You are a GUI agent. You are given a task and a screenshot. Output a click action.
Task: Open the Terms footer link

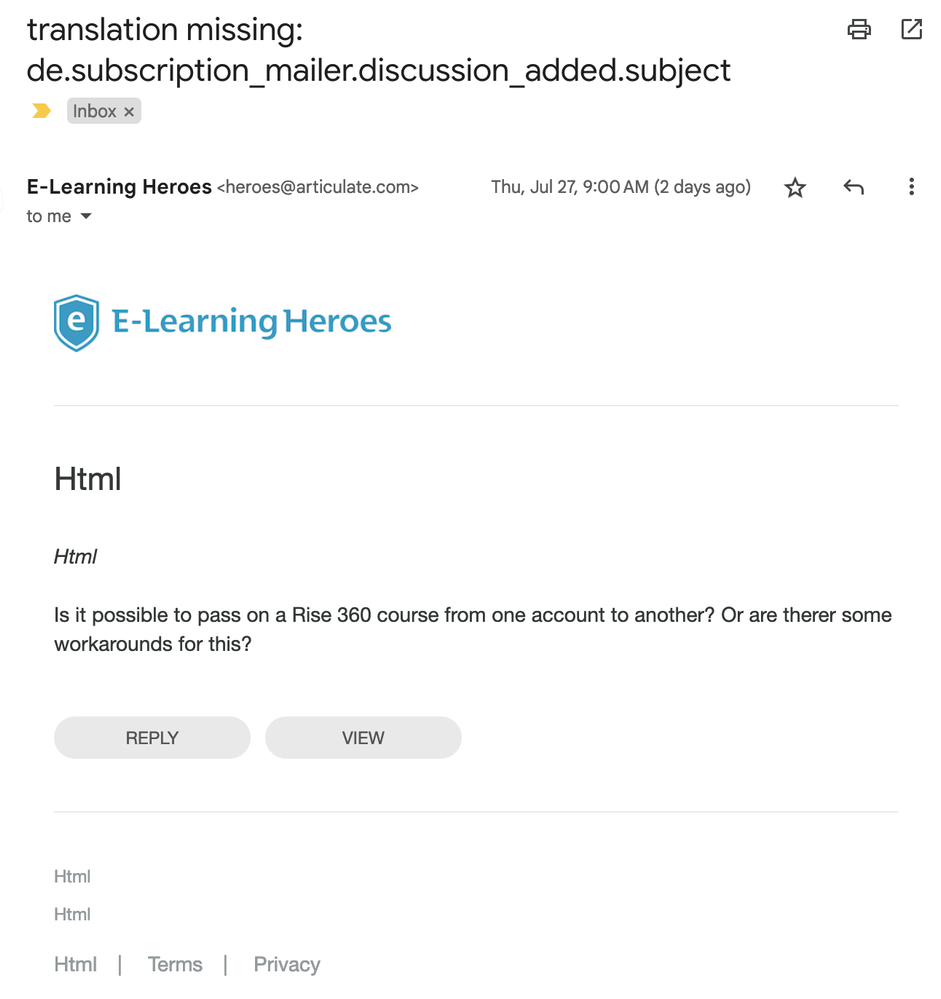(x=175, y=965)
